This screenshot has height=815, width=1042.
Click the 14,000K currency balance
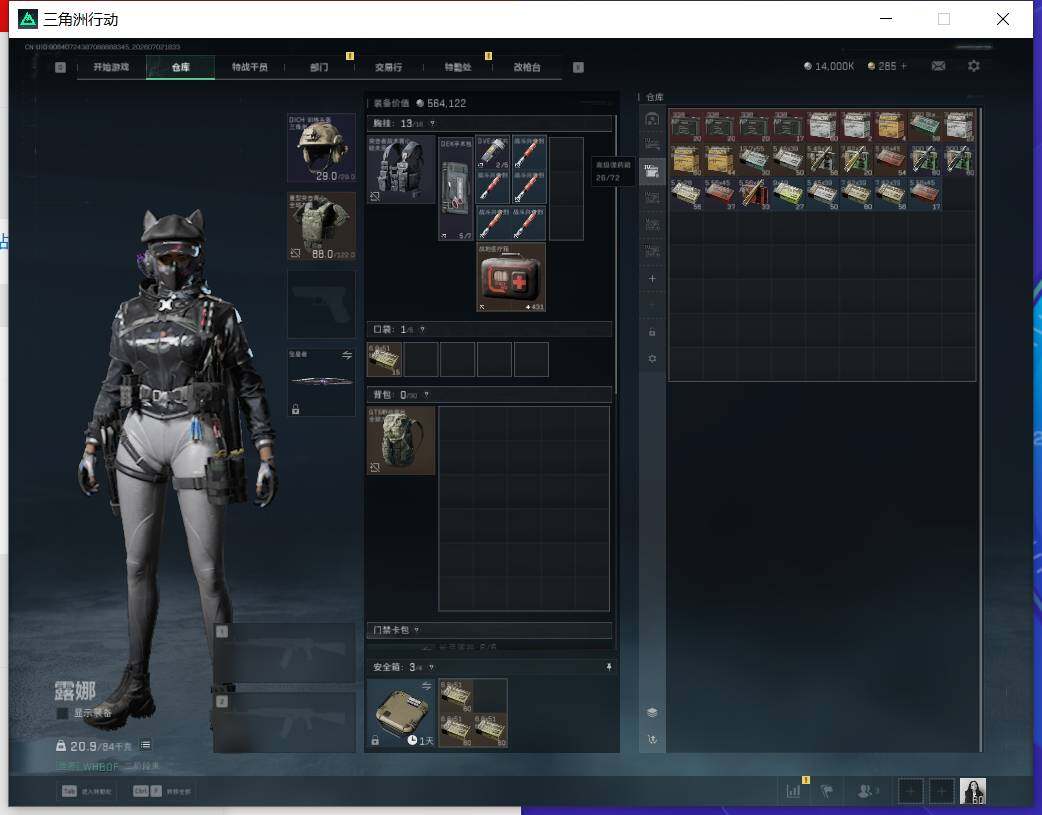(x=829, y=66)
